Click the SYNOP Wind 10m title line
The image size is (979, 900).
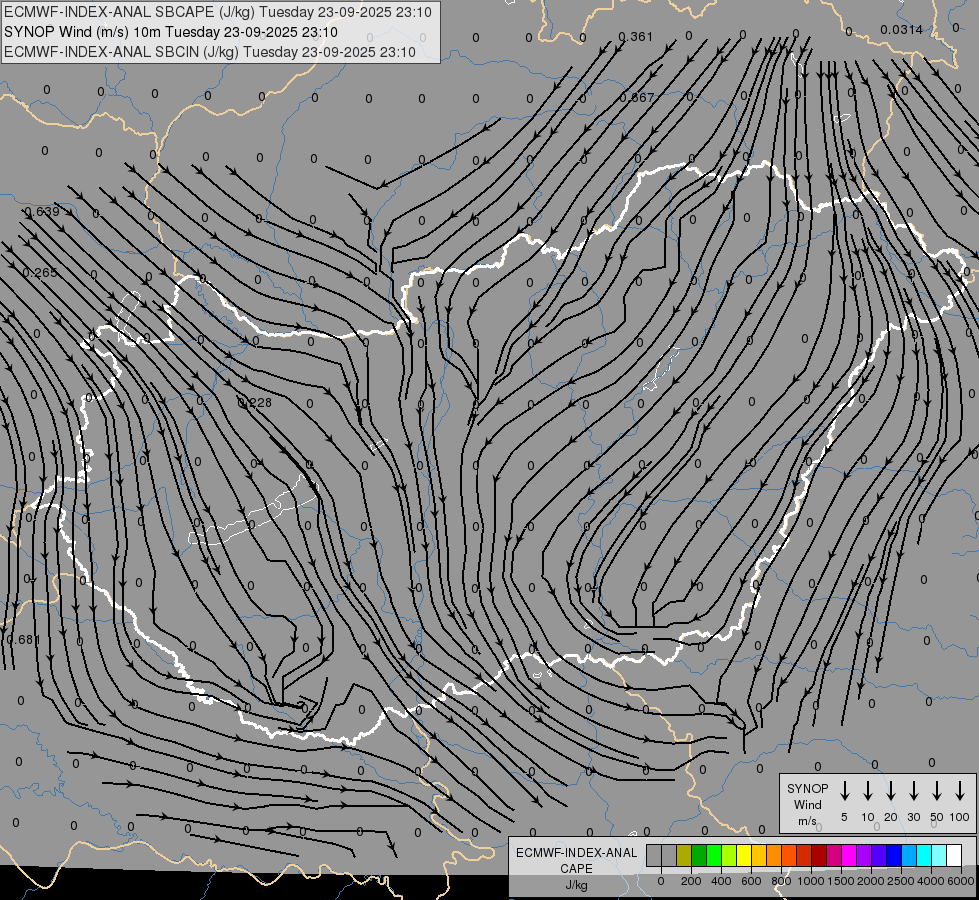click(x=177, y=32)
